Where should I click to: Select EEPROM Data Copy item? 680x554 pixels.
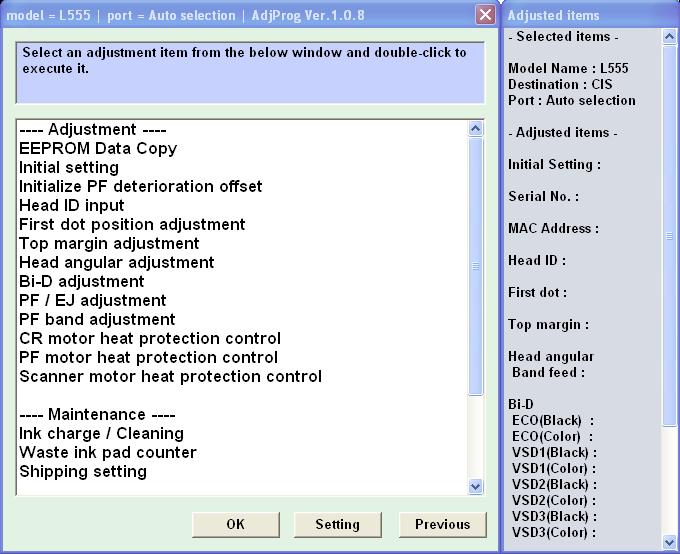click(x=98, y=148)
